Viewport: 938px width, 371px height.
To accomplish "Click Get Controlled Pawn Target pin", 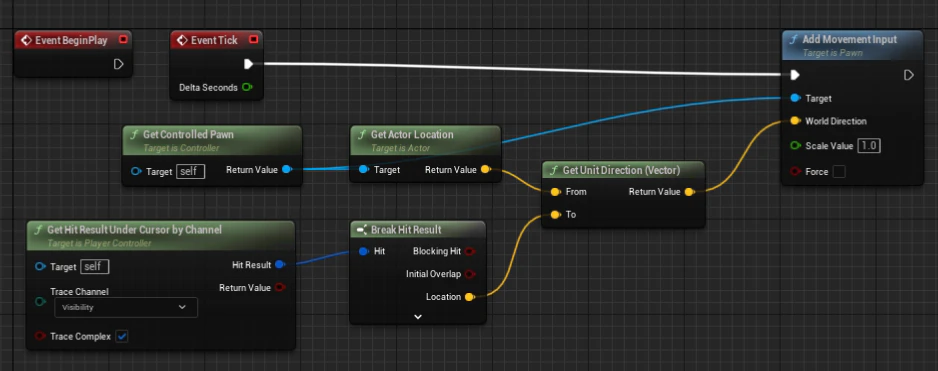I will 136,172.
